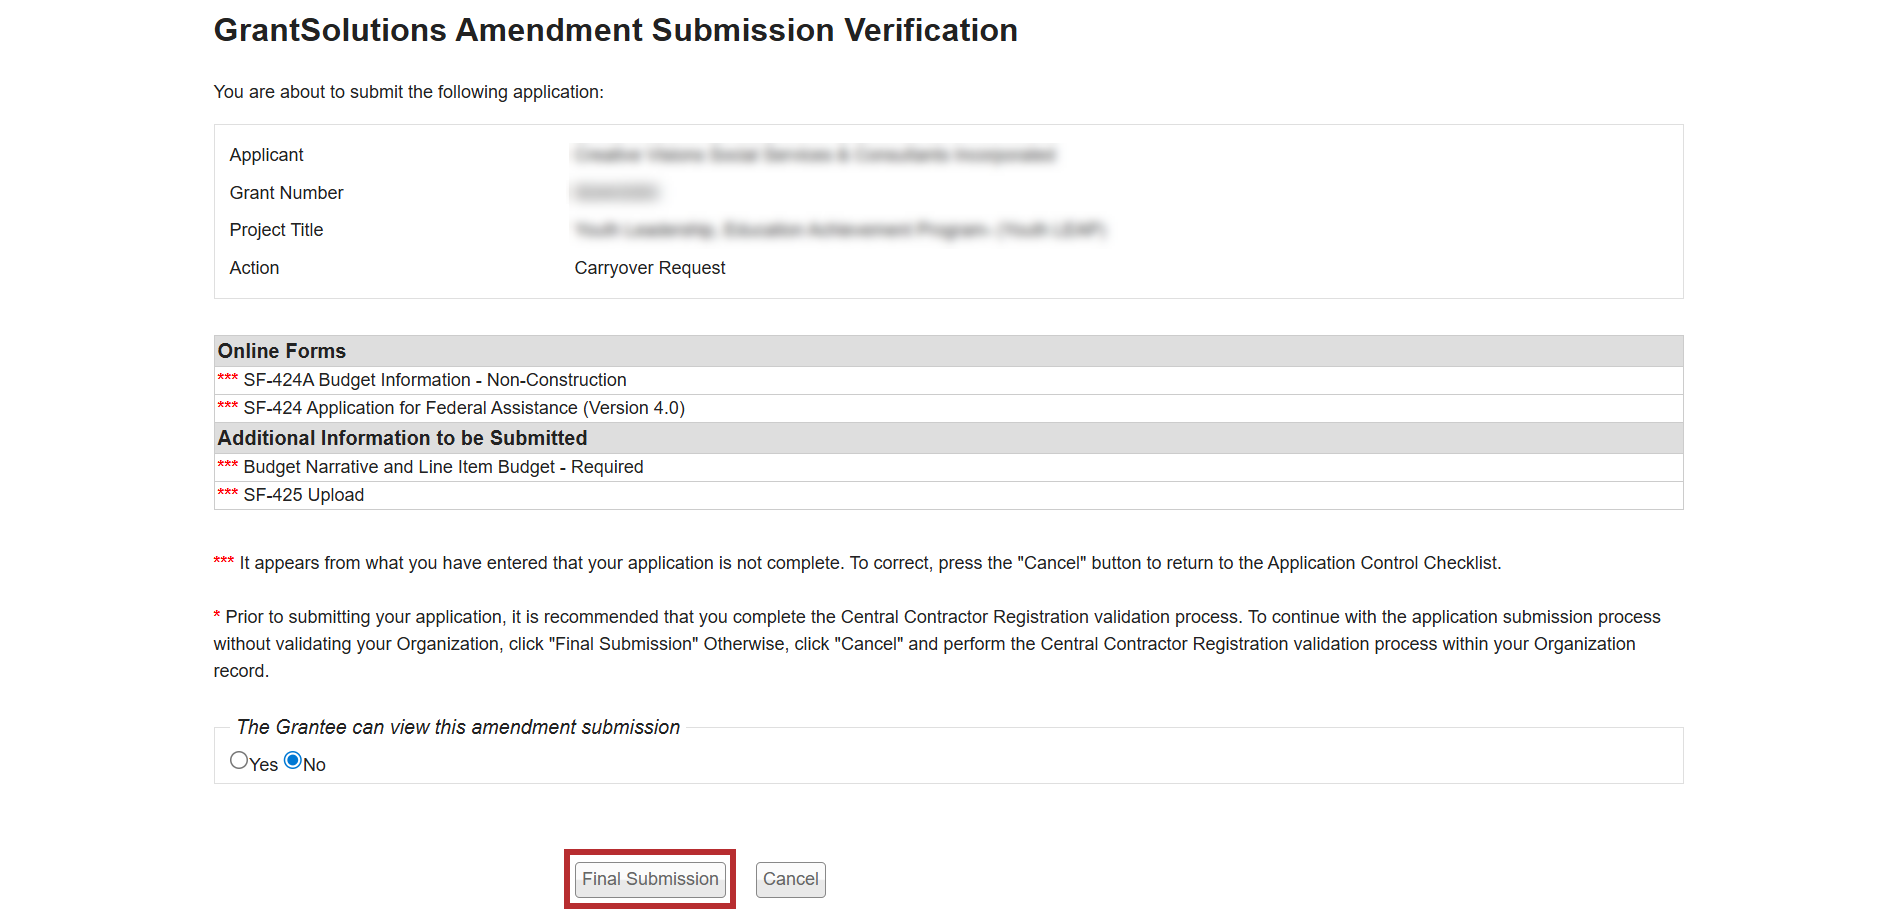Select the SF-425 Upload row

[304, 495]
